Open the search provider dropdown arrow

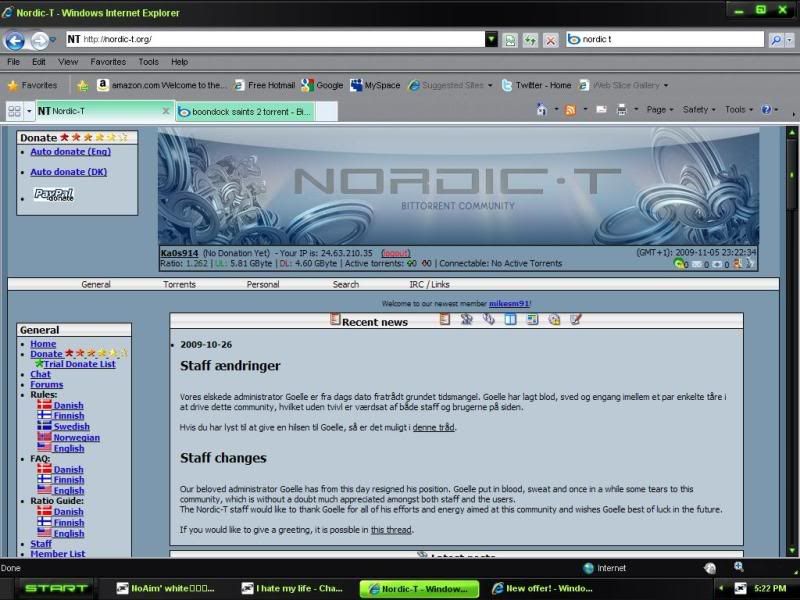(x=789, y=40)
